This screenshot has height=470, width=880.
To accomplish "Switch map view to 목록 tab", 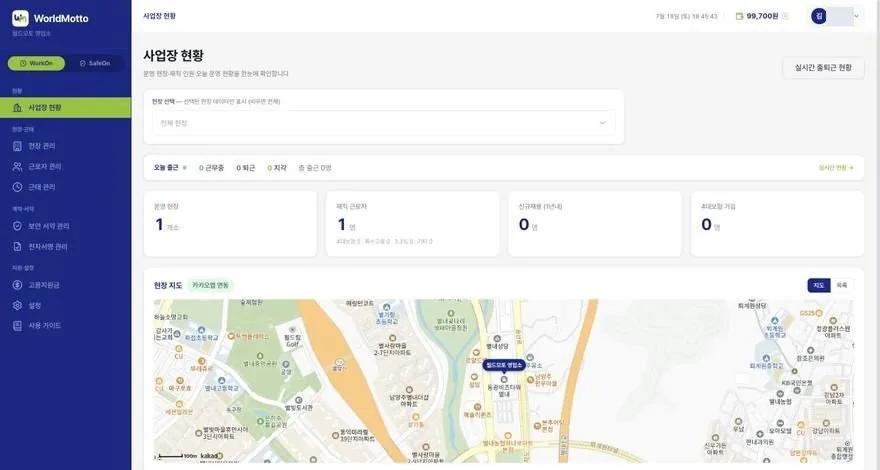I will [842, 285].
